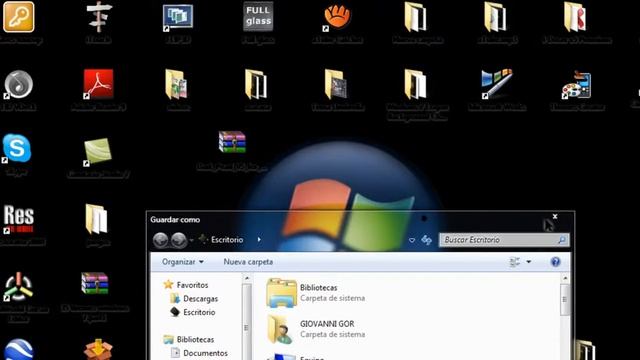Open the folder showing a dark picture

(x=337, y=84)
